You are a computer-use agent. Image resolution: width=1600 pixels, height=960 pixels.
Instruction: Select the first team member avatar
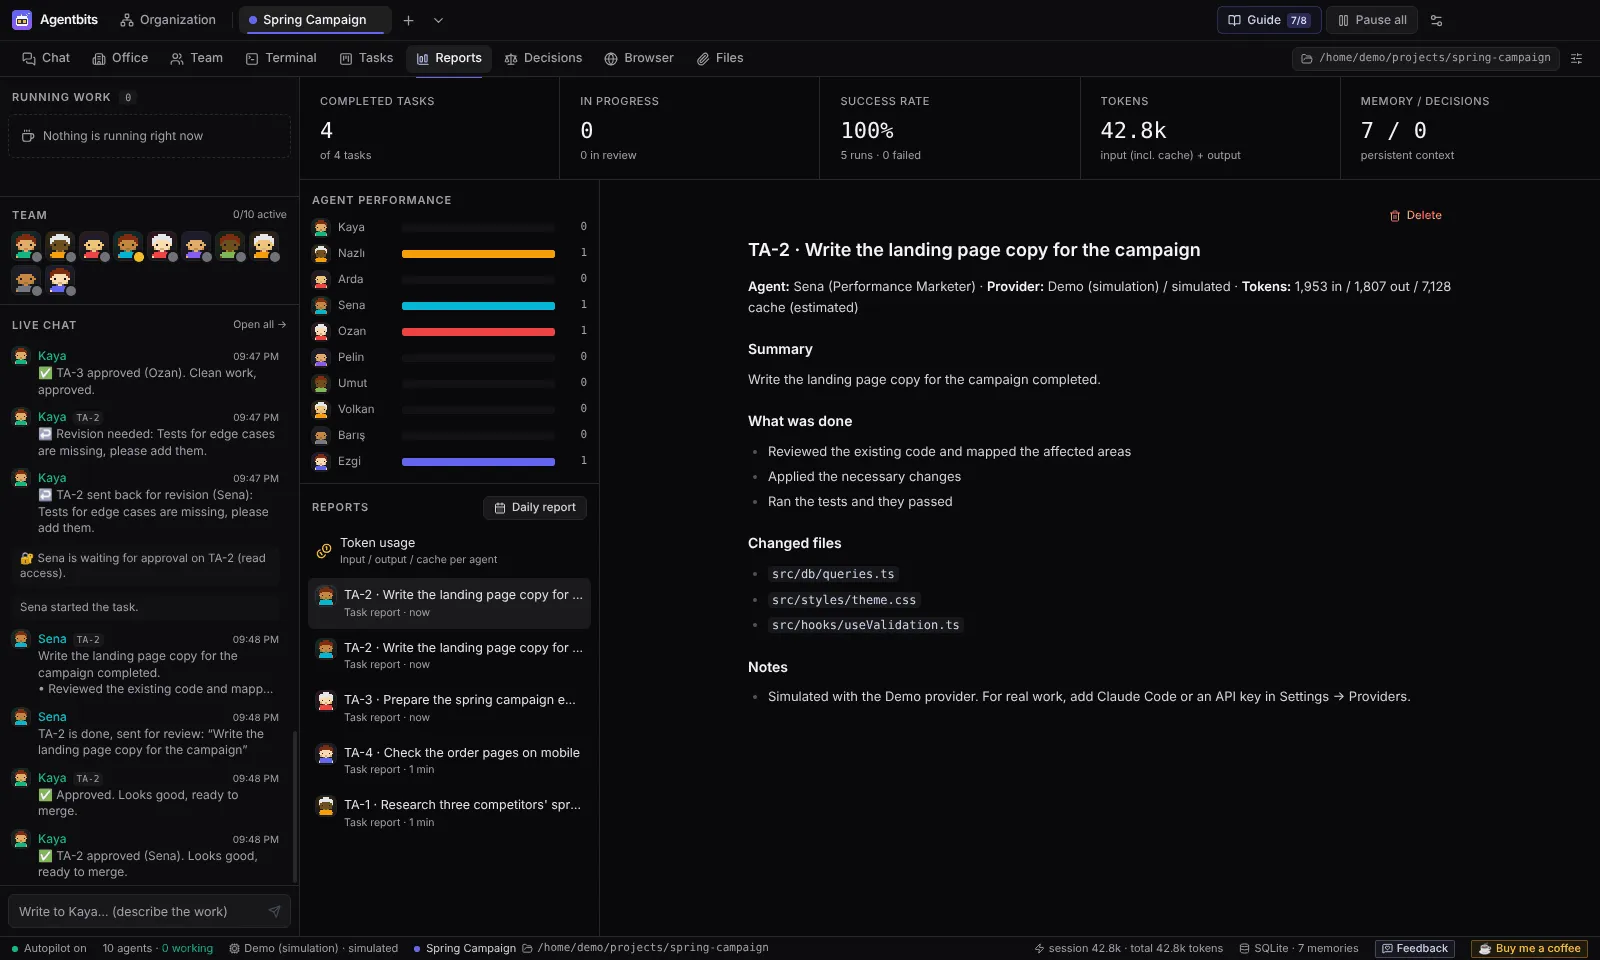[x=26, y=245]
